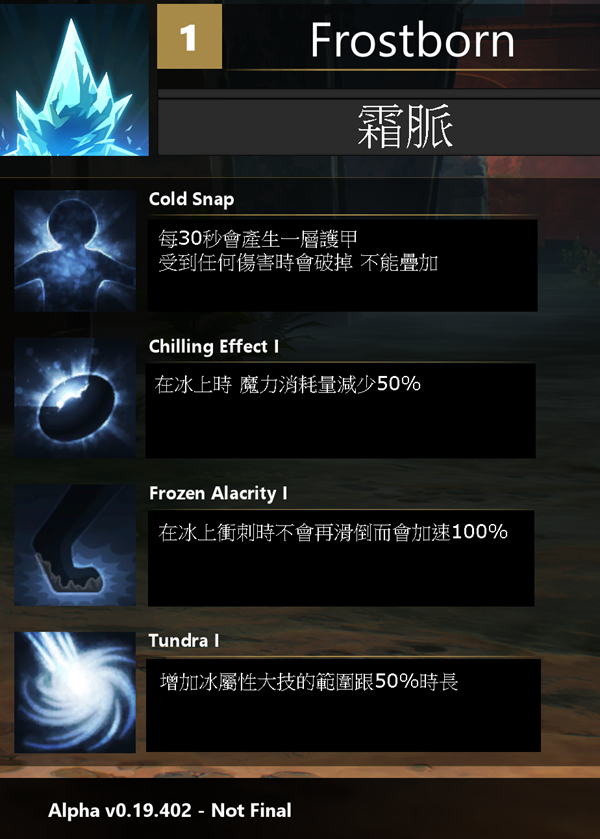600x839 pixels.
Task: Click the Chilling Effect I skill label
Action: point(214,346)
